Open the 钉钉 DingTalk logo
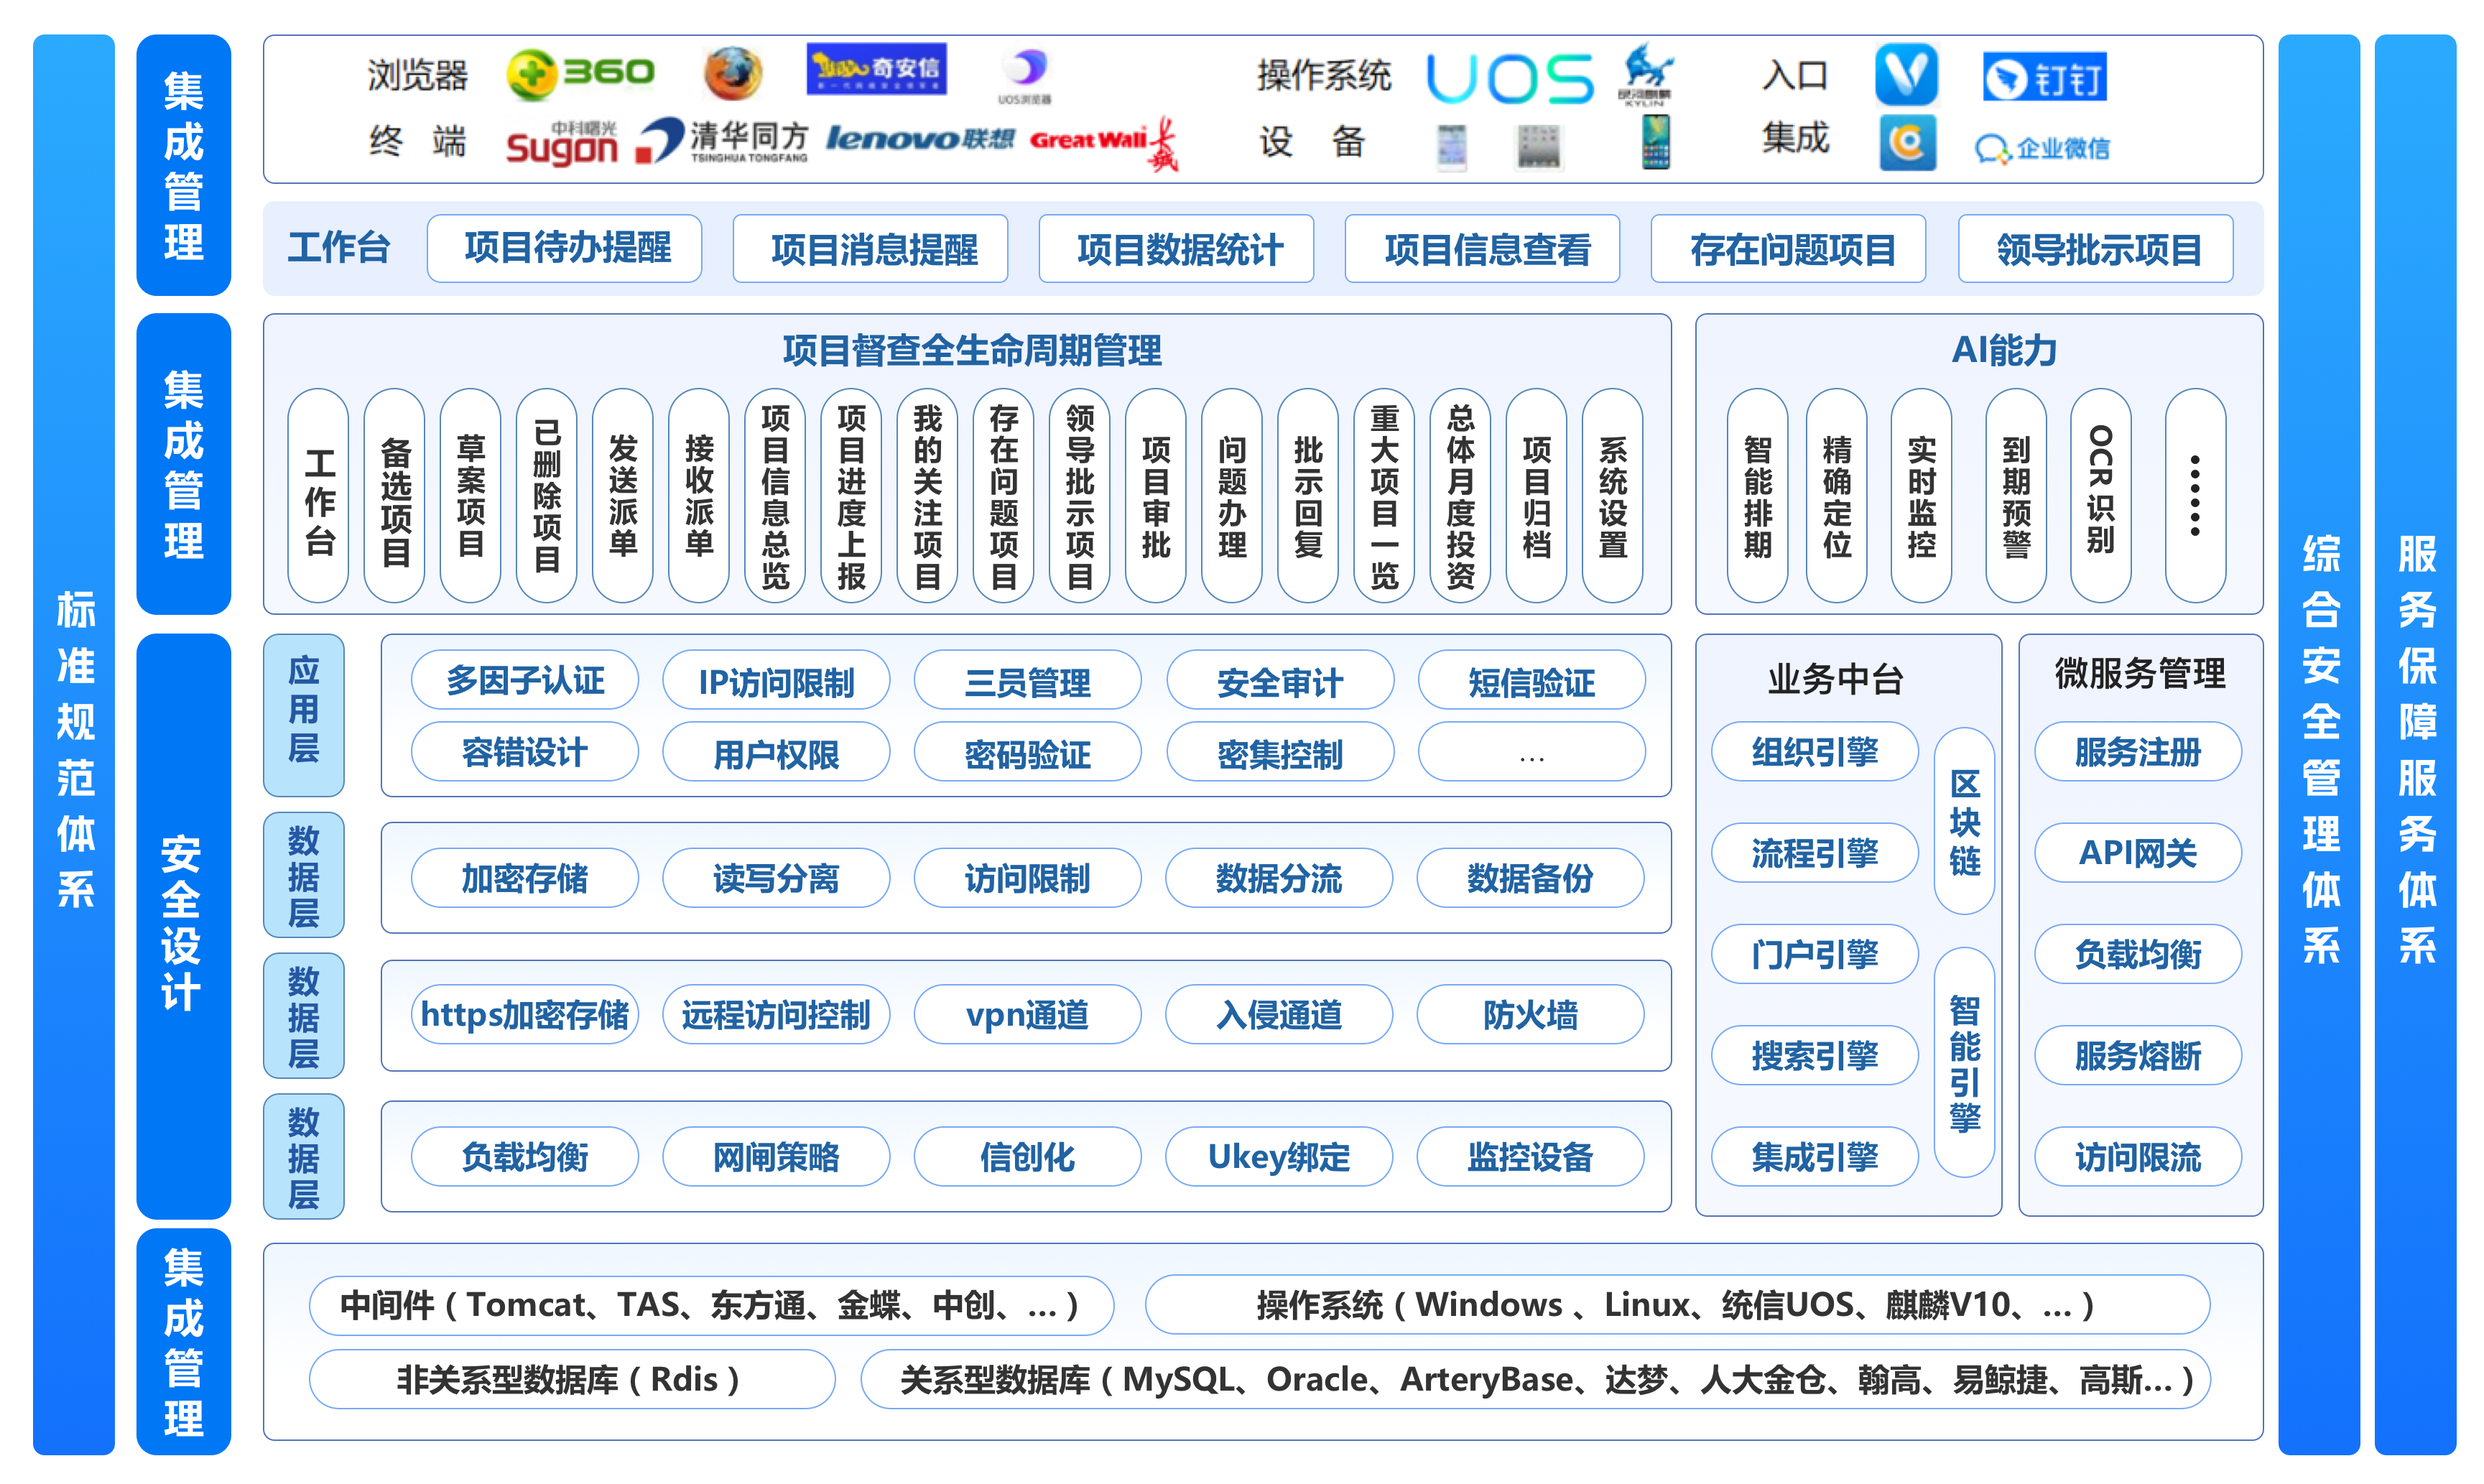Image resolution: width=2484 pixels, height=1484 pixels. click(x=2044, y=77)
